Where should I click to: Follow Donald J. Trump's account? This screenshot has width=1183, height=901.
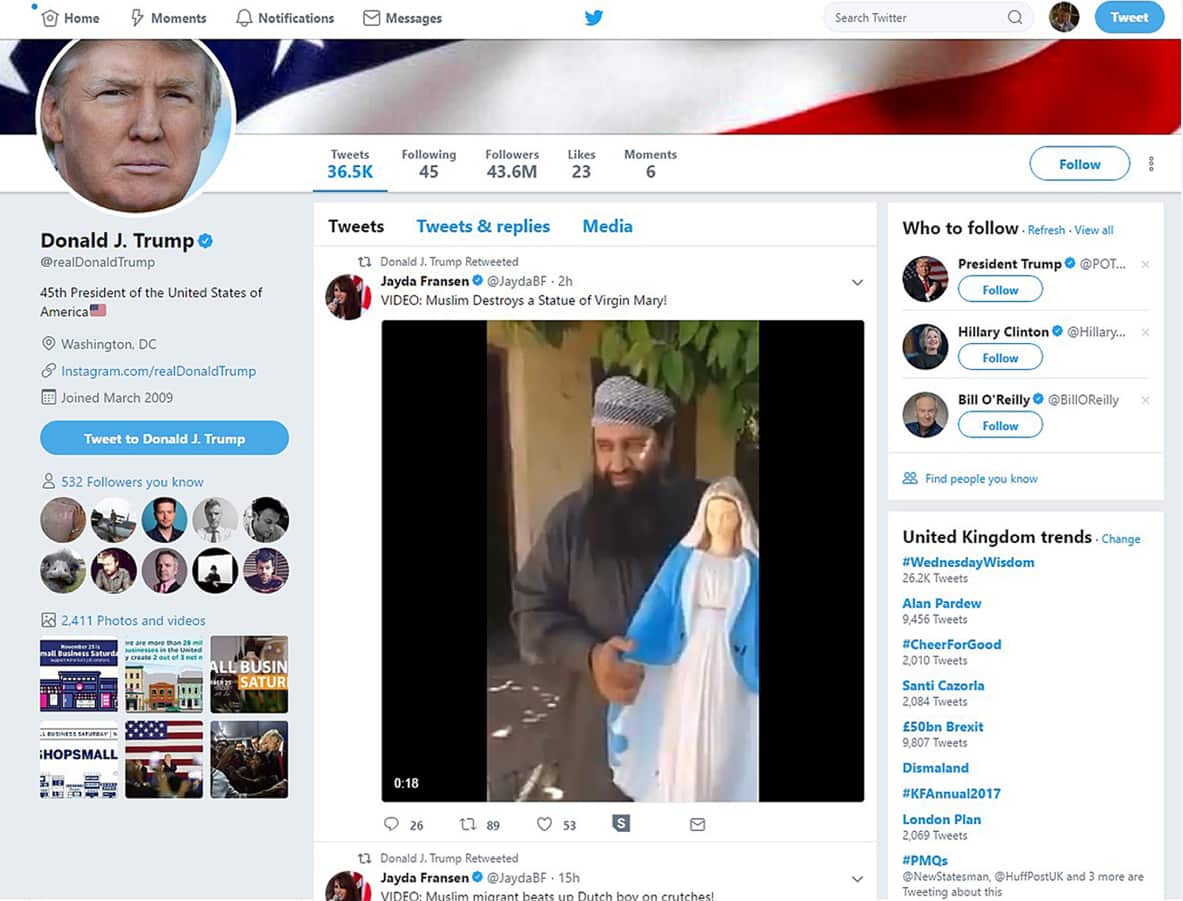click(1078, 163)
